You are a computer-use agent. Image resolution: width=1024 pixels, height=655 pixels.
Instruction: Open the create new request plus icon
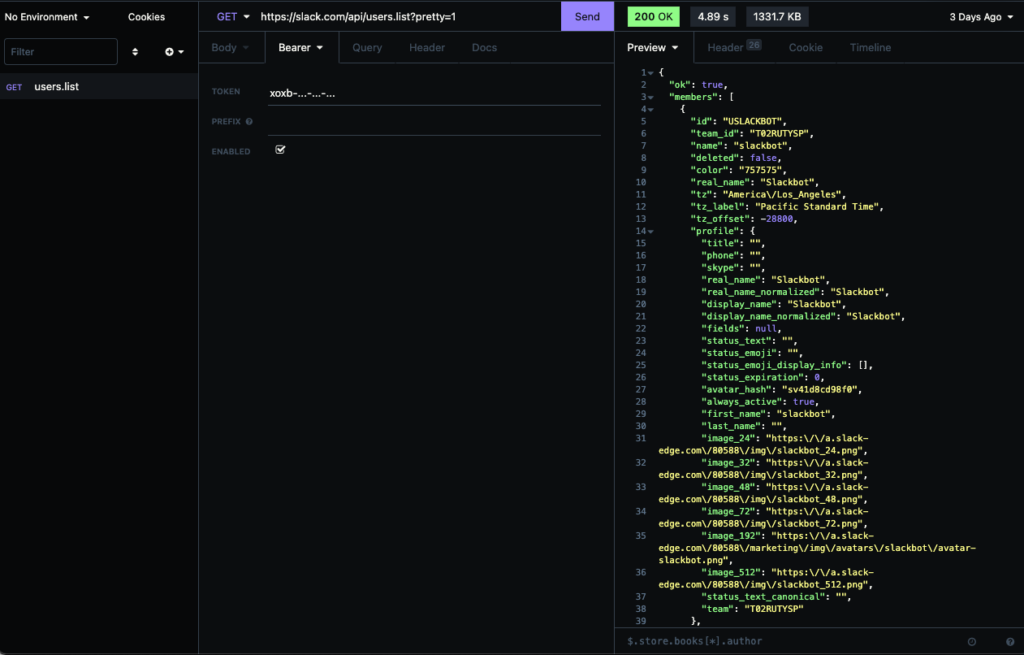coord(174,52)
